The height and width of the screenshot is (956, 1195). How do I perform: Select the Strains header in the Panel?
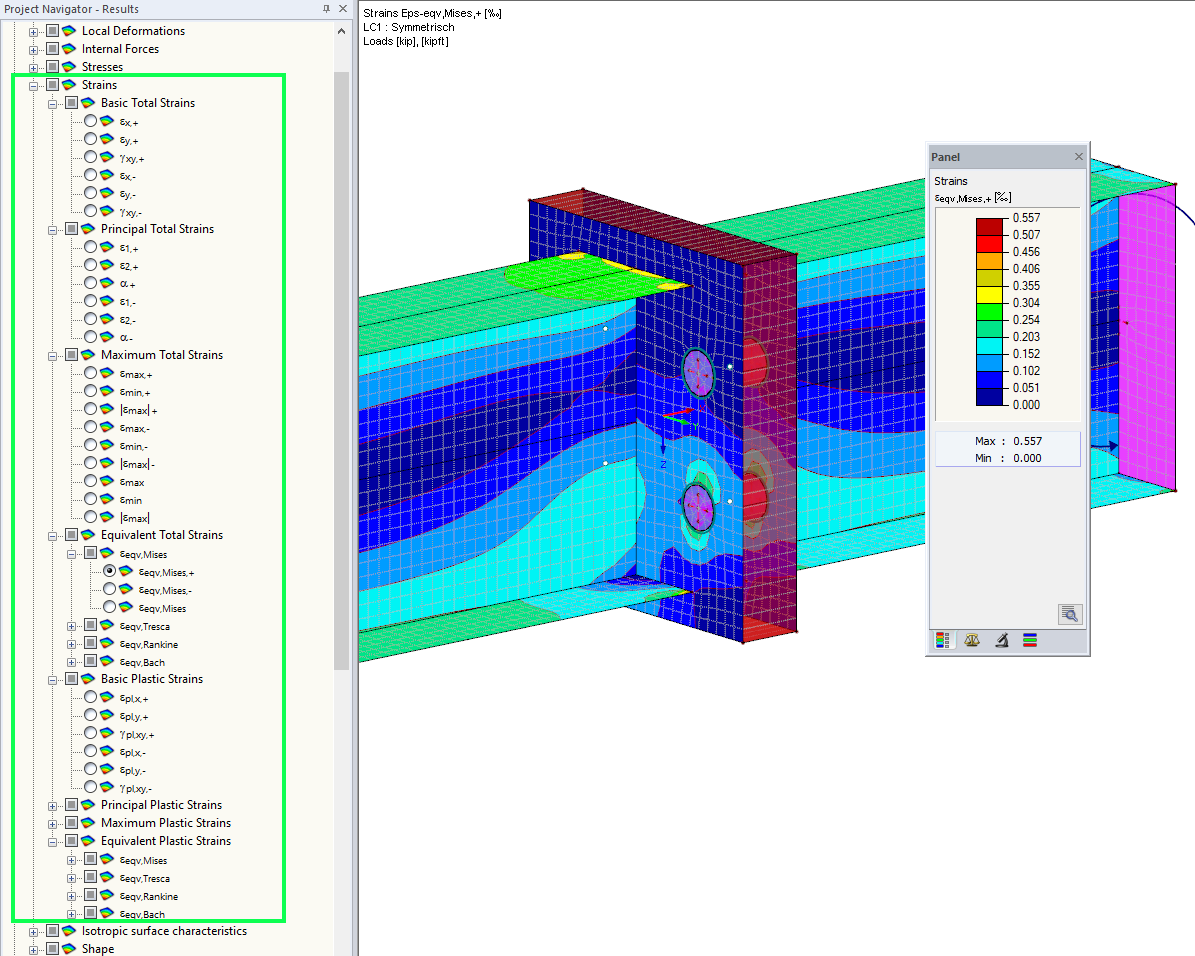pos(952,181)
